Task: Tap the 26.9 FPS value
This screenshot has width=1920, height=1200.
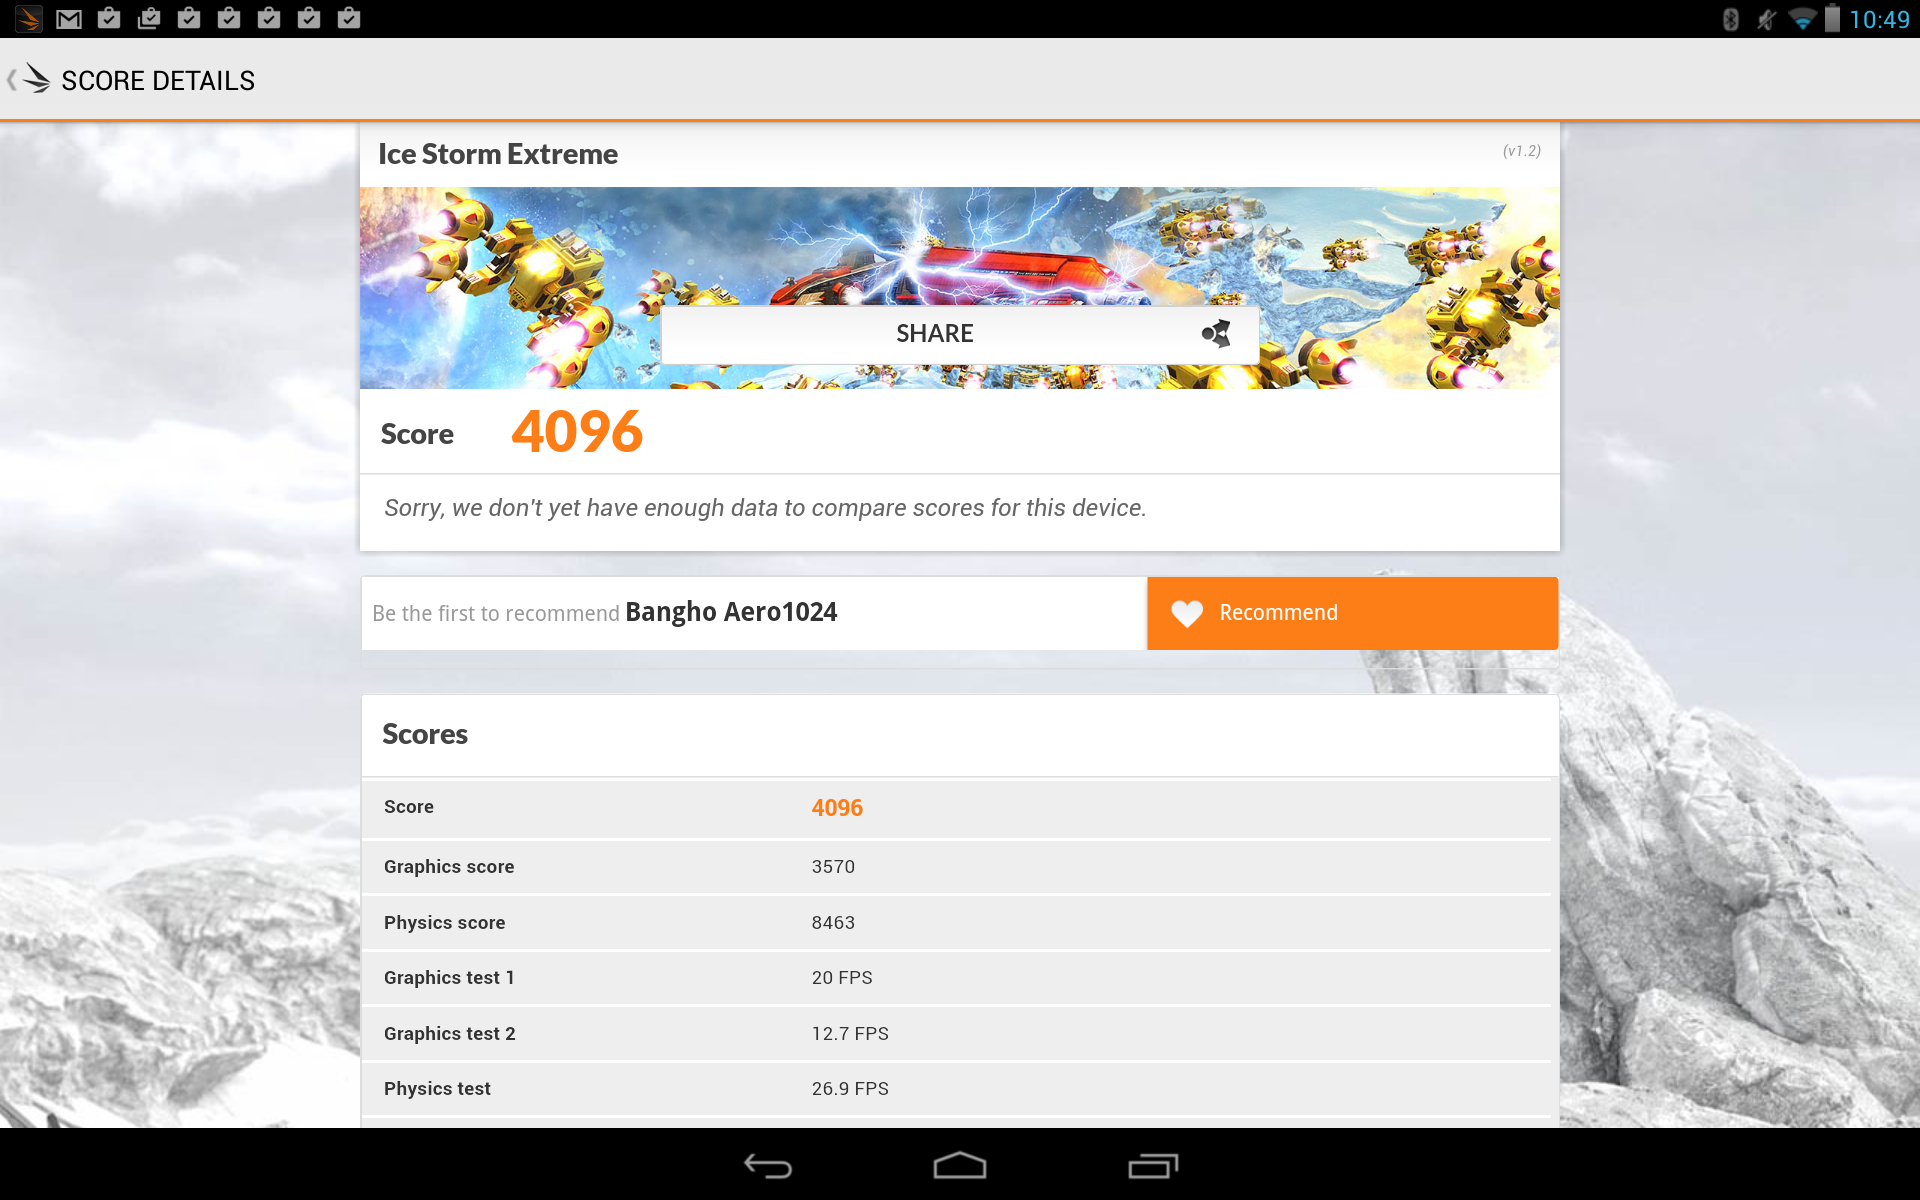Action: [850, 1089]
